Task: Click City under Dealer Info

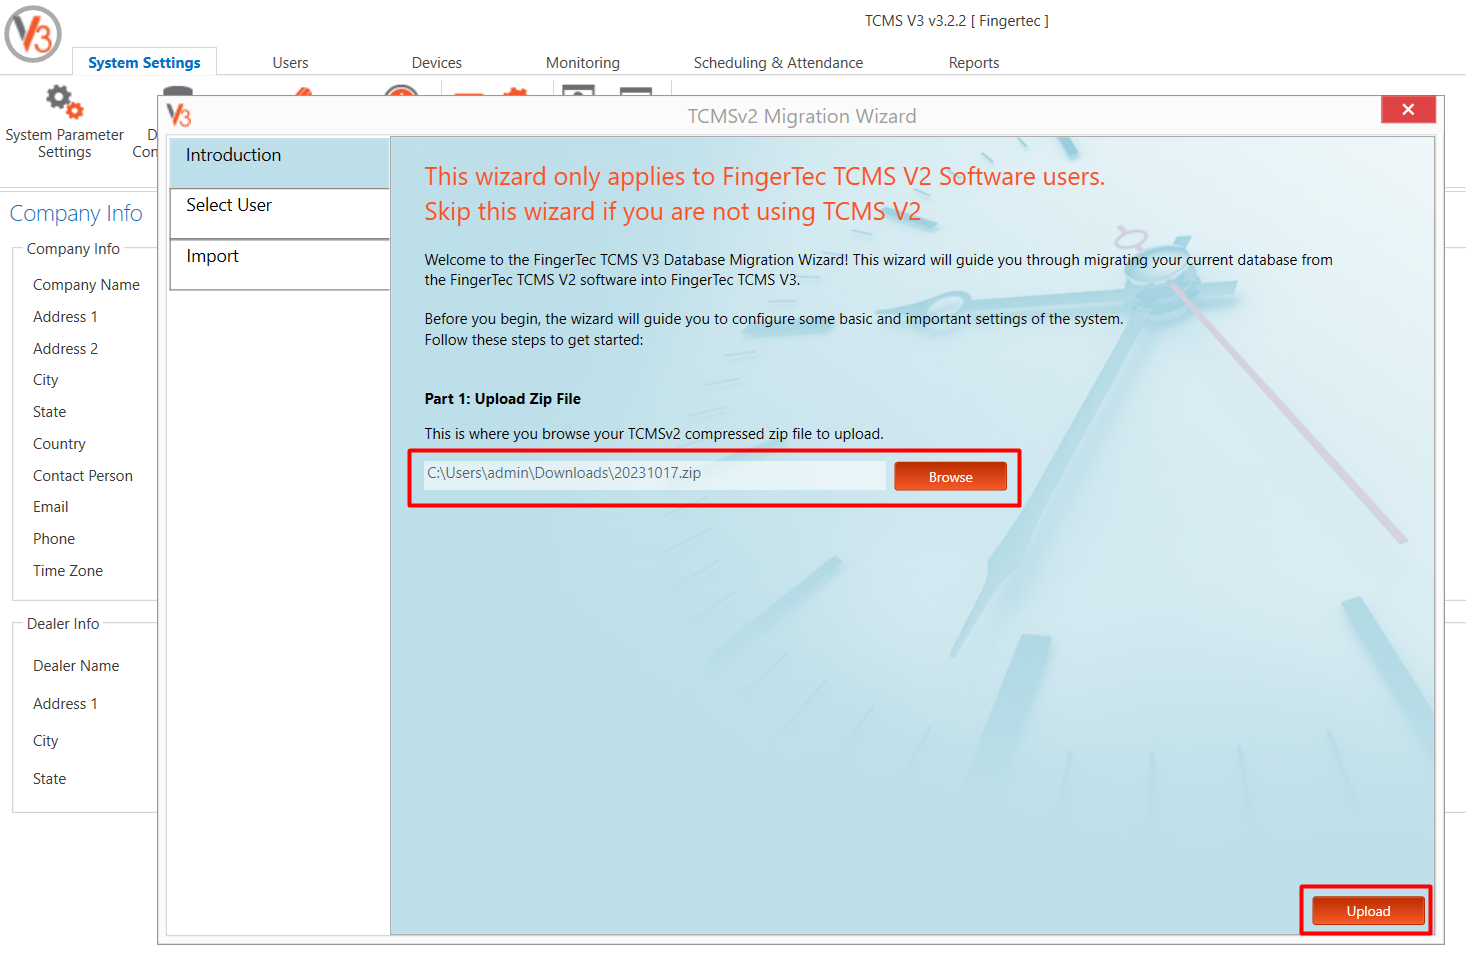Action: [46, 741]
